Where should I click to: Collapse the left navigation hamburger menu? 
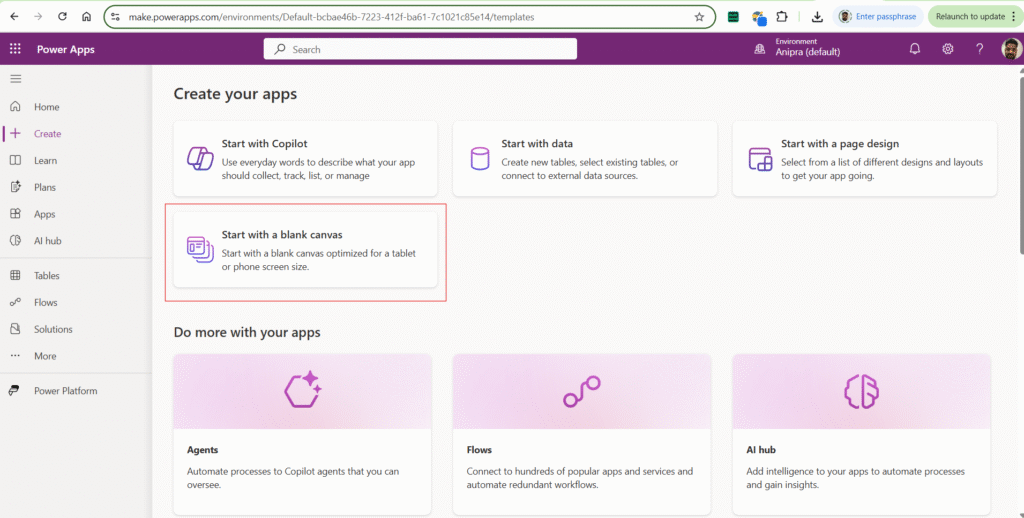point(16,79)
